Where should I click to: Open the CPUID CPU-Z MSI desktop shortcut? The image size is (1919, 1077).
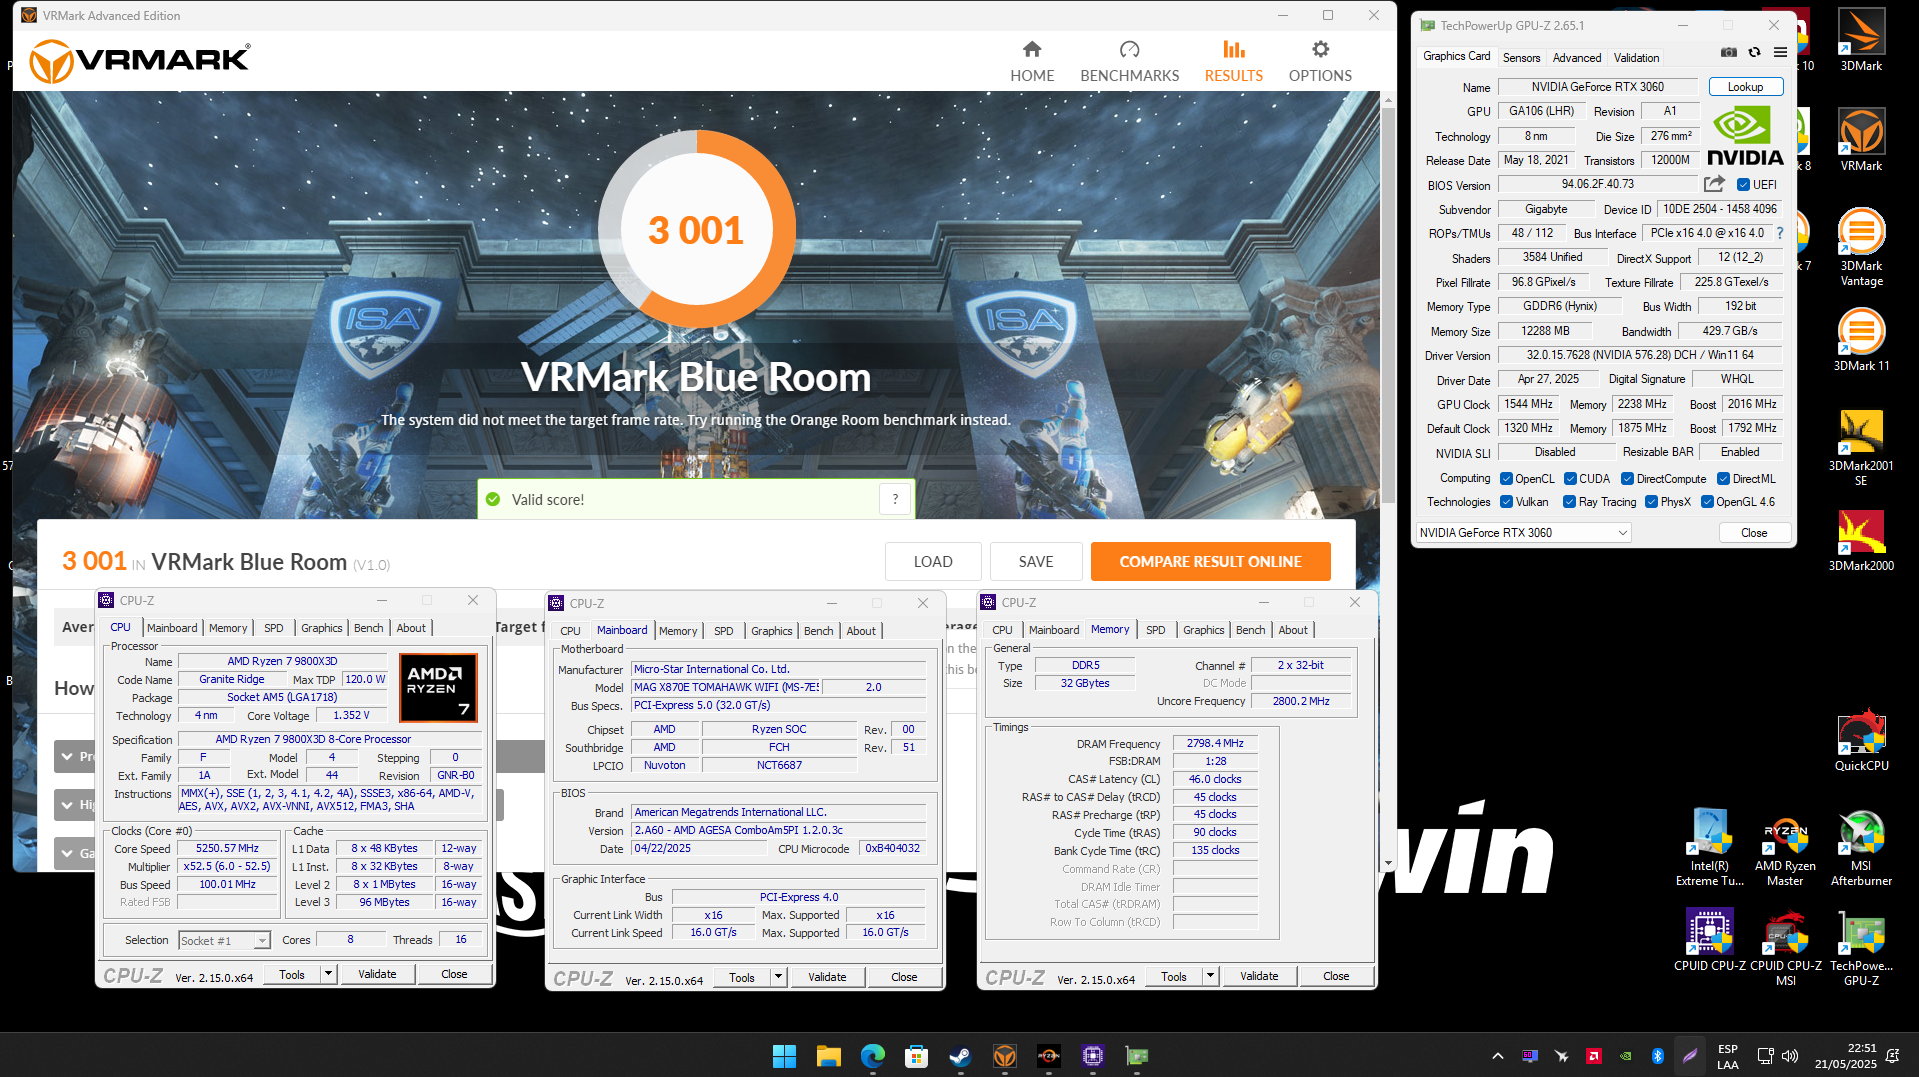pyautogui.click(x=1785, y=947)
